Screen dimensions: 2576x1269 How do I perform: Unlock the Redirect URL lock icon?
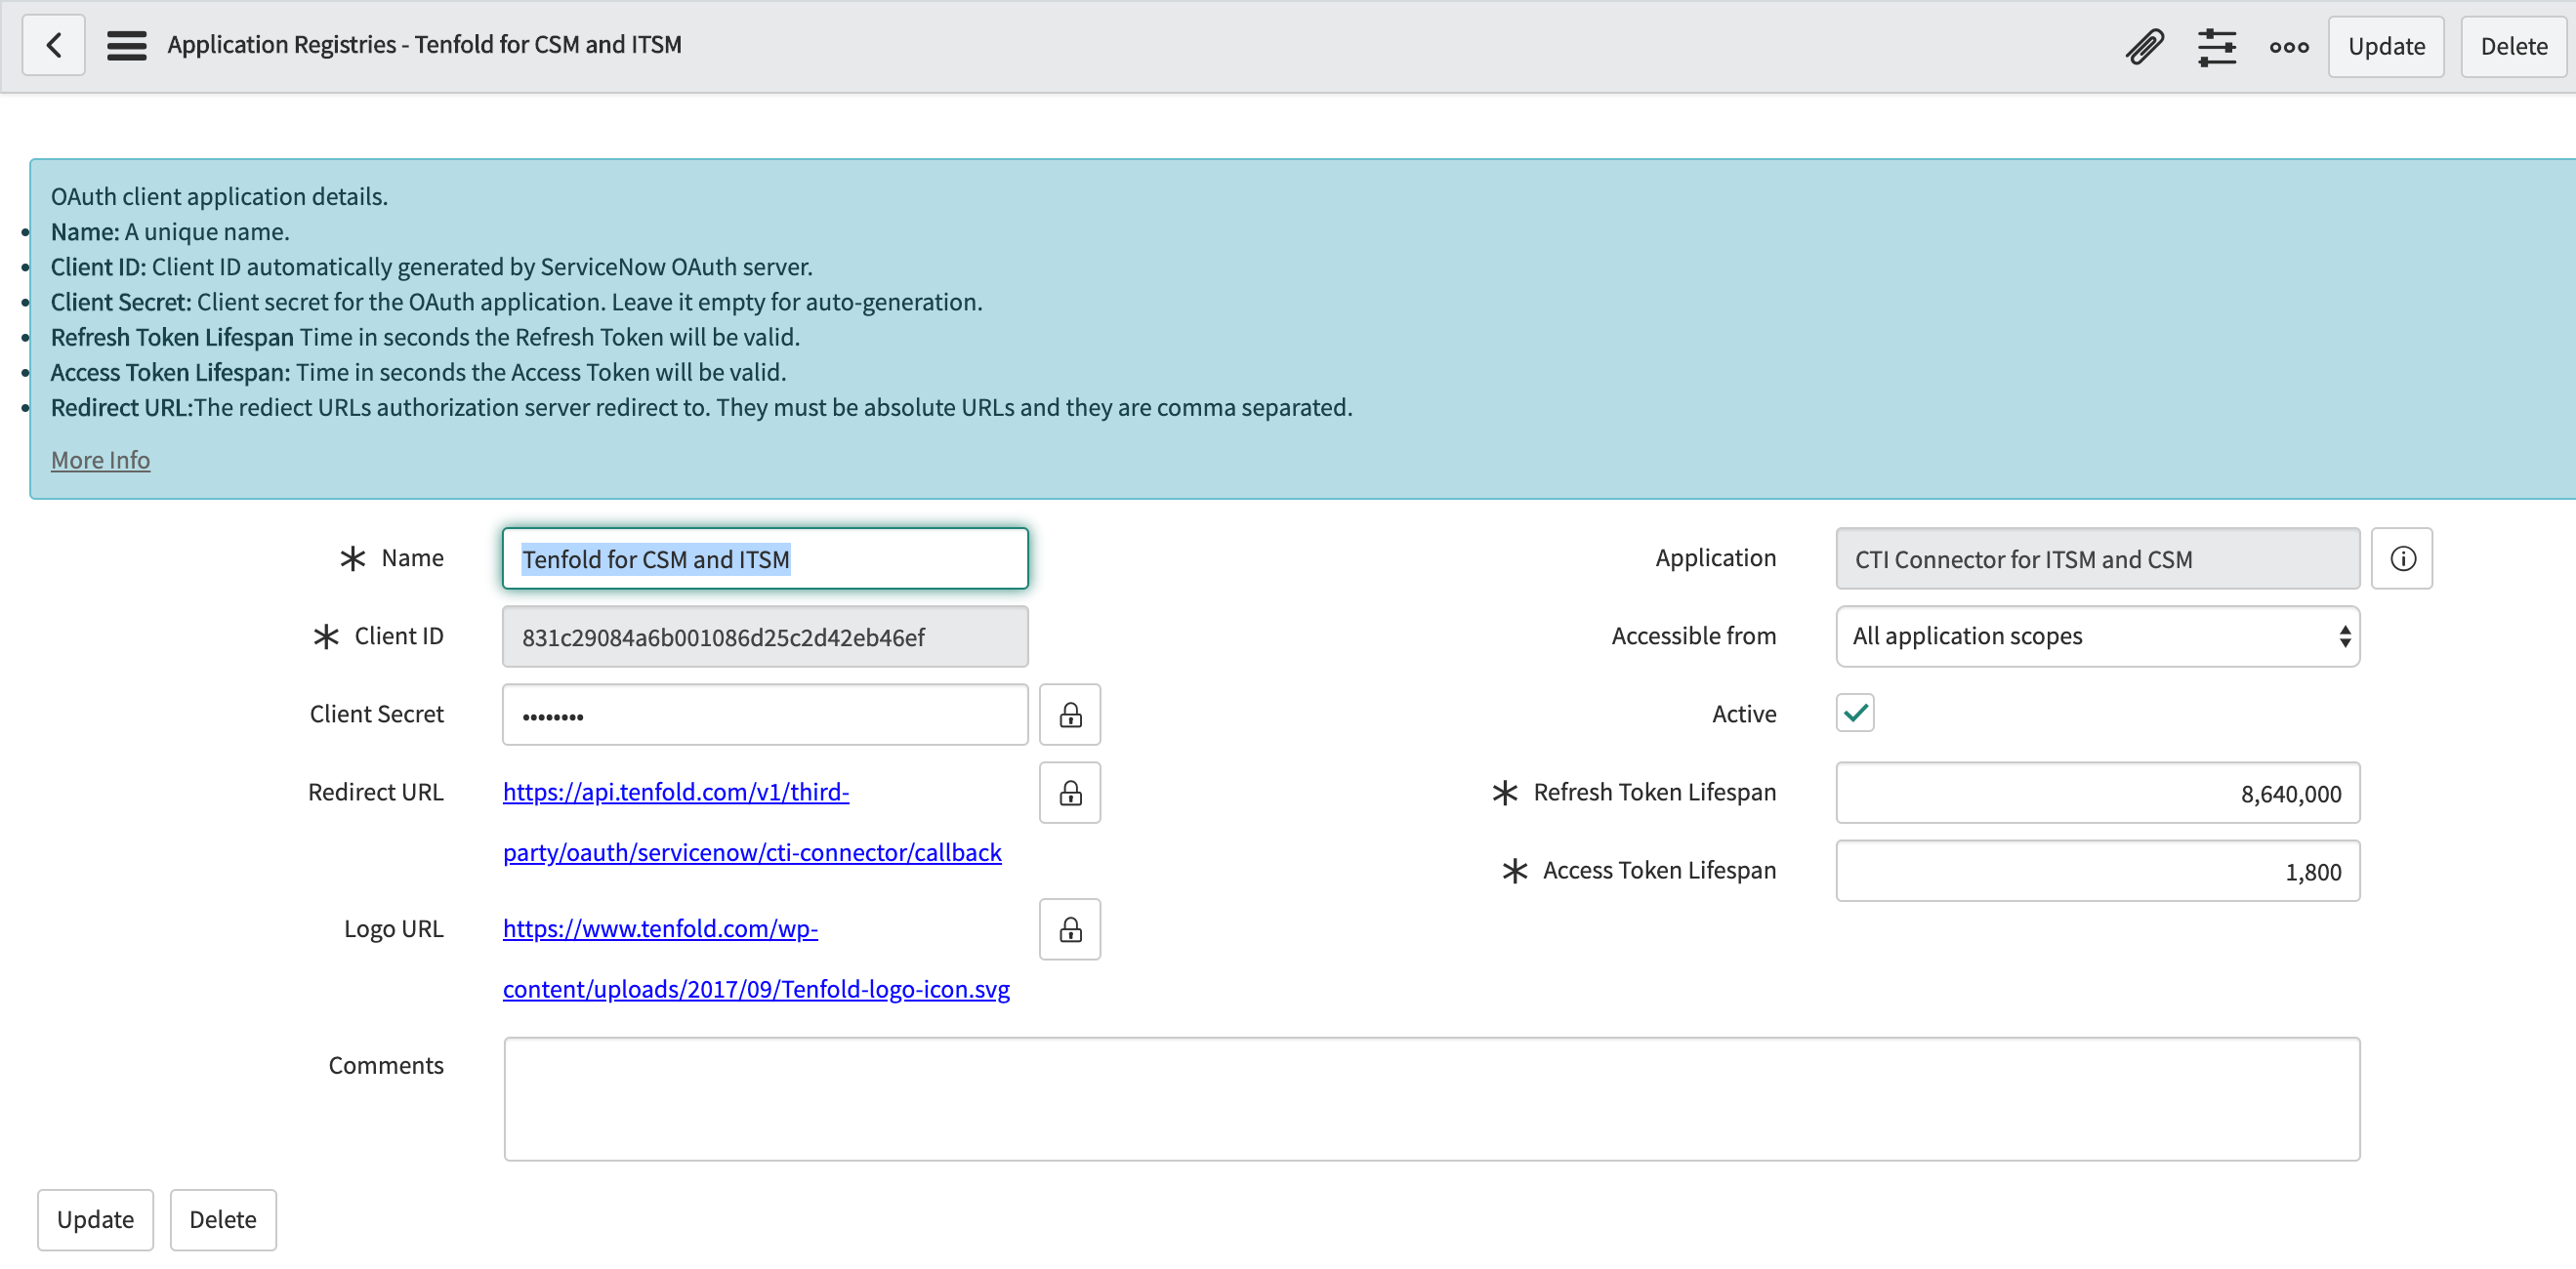[x=1070, y=792]
